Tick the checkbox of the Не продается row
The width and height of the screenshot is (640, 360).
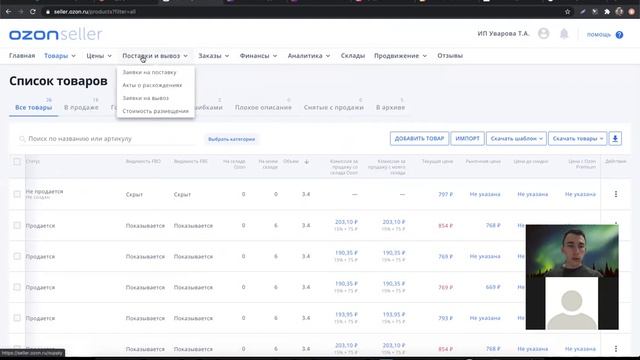(17, 194)
